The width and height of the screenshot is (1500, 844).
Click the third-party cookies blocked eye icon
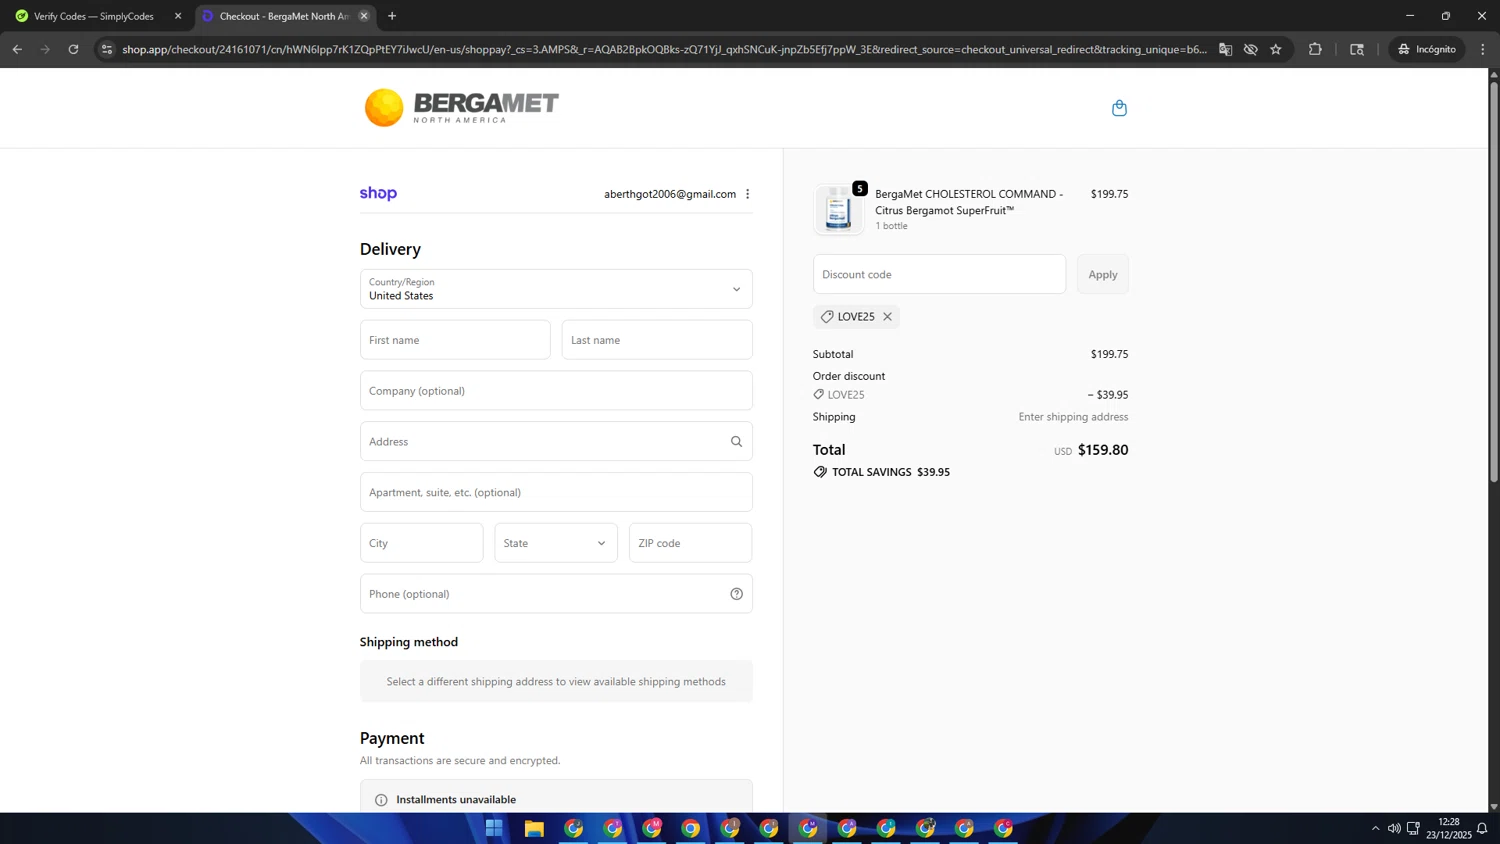click(1250, 49)
